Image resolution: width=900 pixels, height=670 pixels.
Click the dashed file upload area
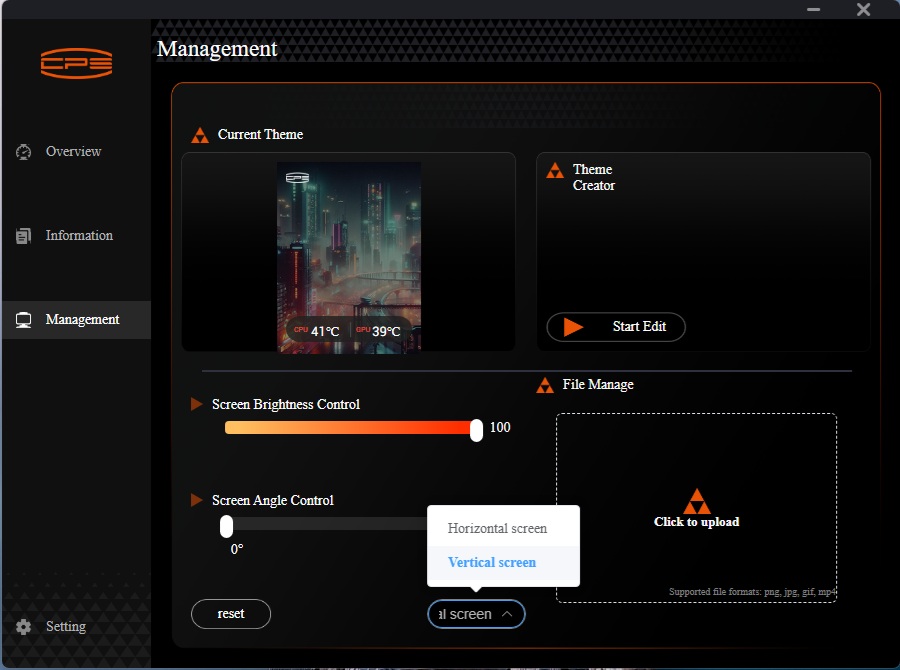click(x=696, y=508)
